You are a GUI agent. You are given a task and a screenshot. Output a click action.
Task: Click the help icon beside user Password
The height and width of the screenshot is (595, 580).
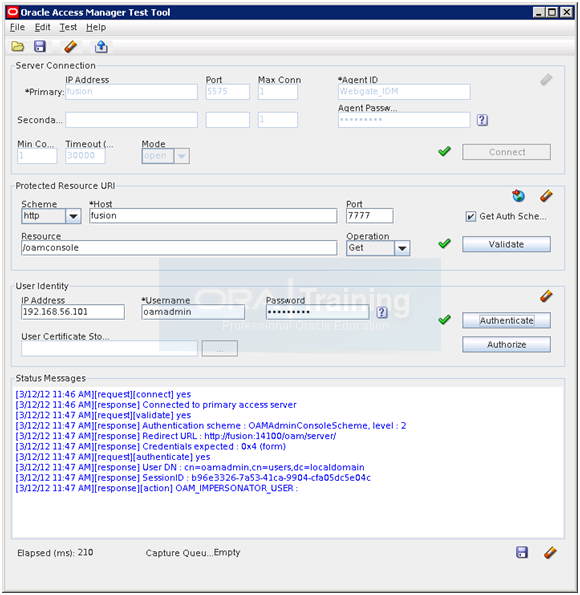[x=381, y=312]
